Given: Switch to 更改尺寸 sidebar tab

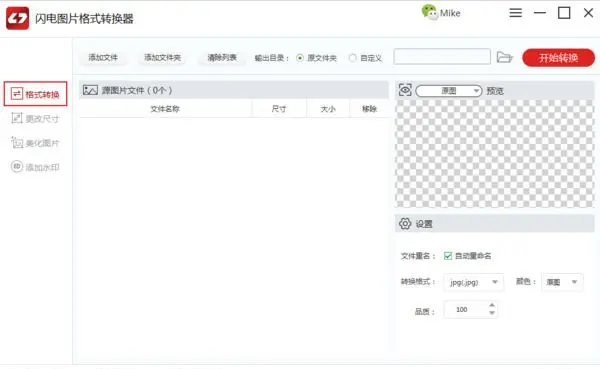Looking at the screenshot, I should pos(36,119).
